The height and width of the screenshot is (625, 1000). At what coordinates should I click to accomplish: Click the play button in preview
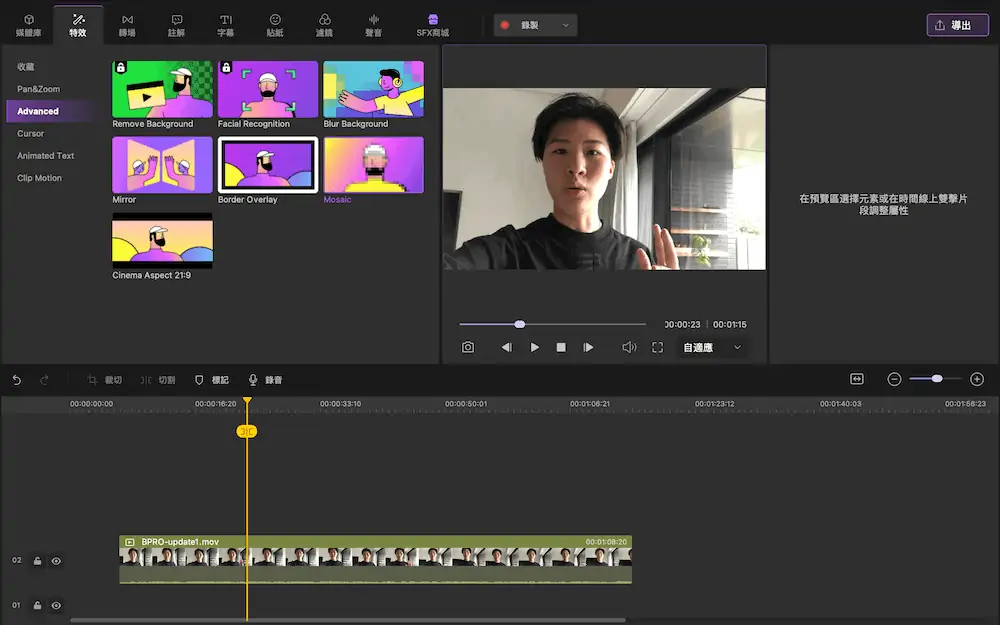coord(535,347)
